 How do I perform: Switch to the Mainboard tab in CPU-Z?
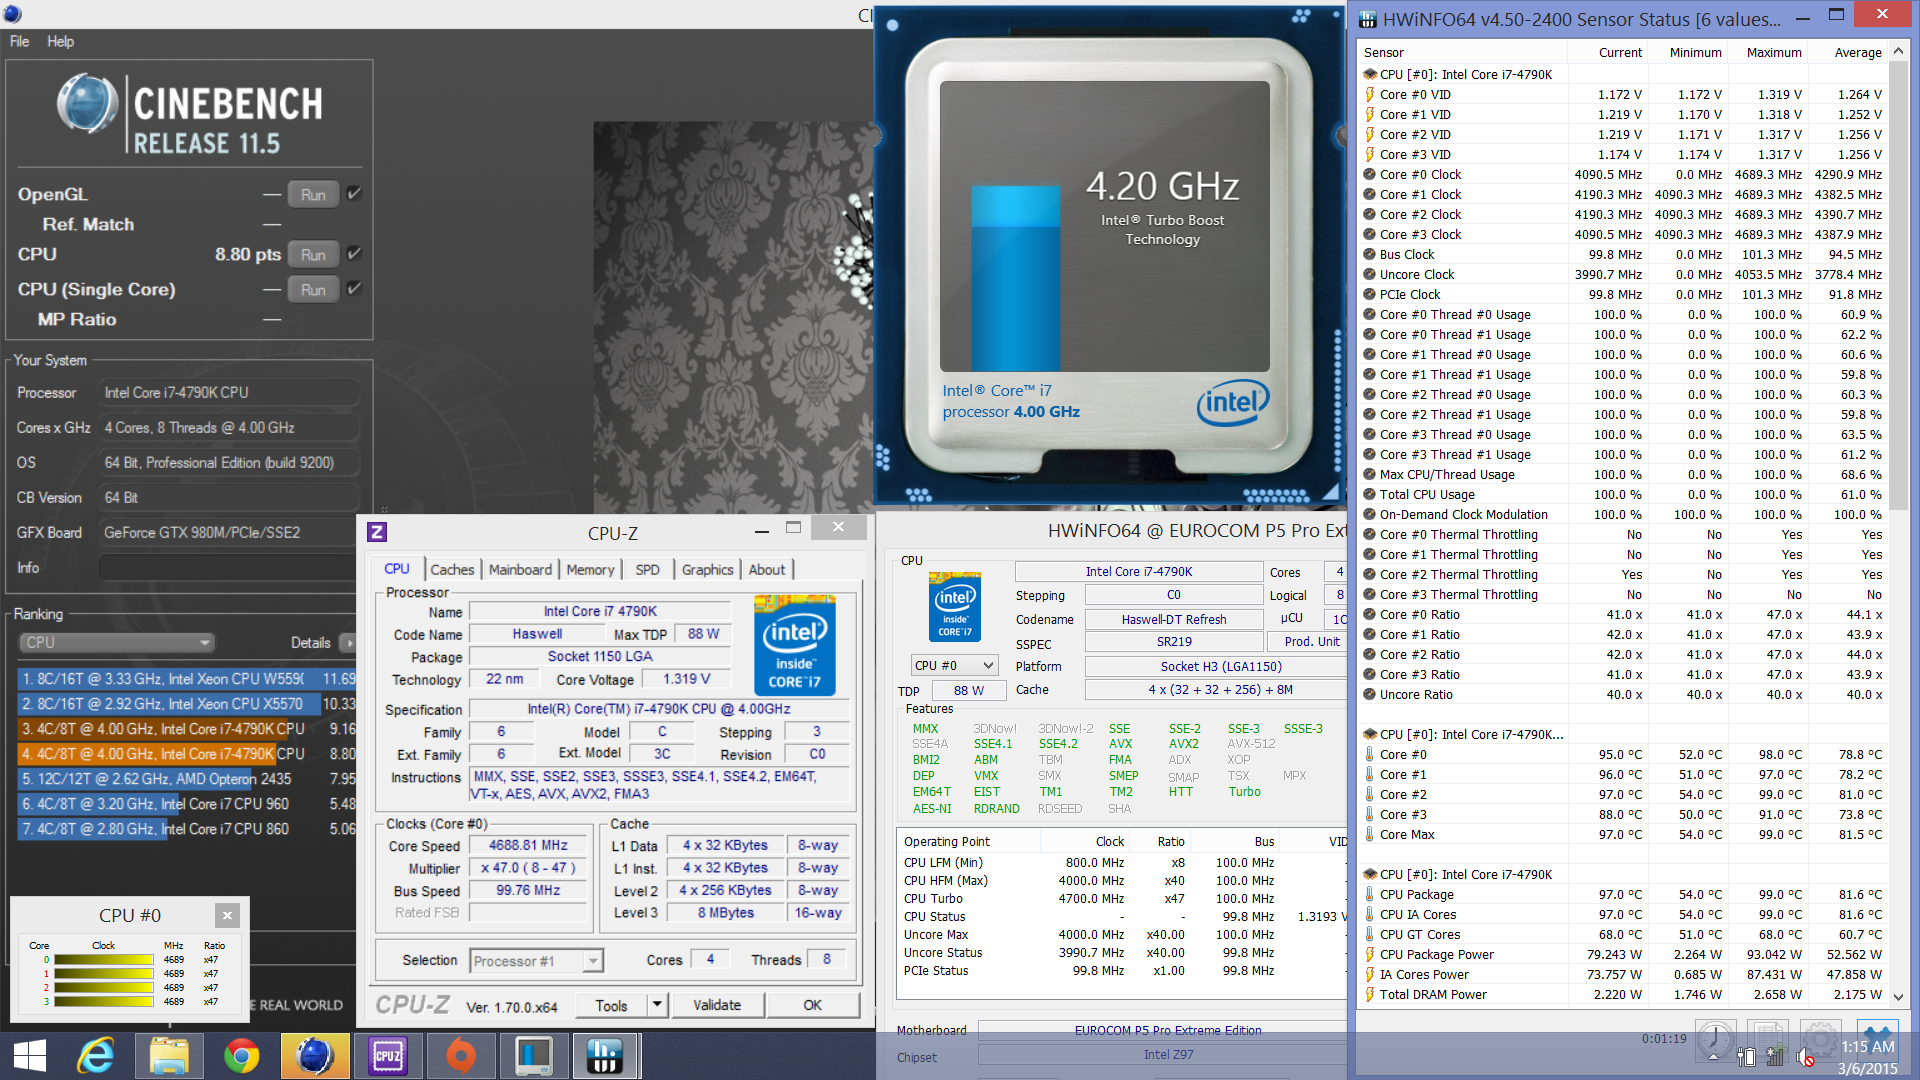(520, 570)
